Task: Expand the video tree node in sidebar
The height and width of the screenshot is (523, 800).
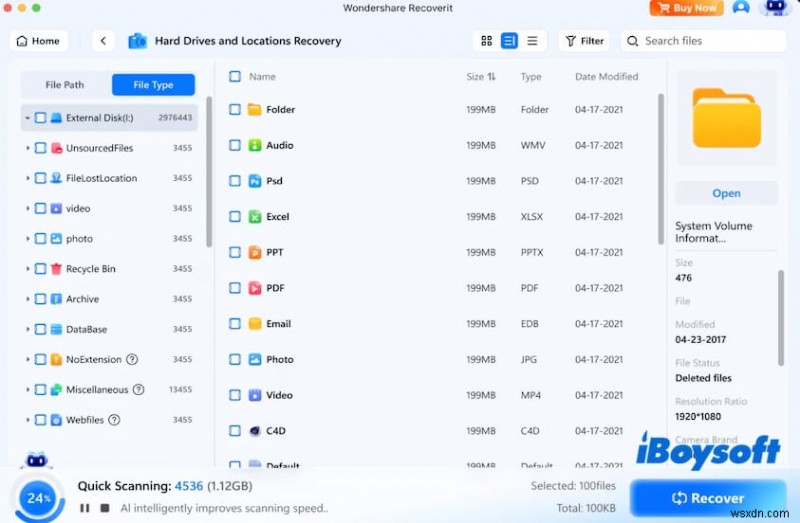Action: [x=27, y=208]
